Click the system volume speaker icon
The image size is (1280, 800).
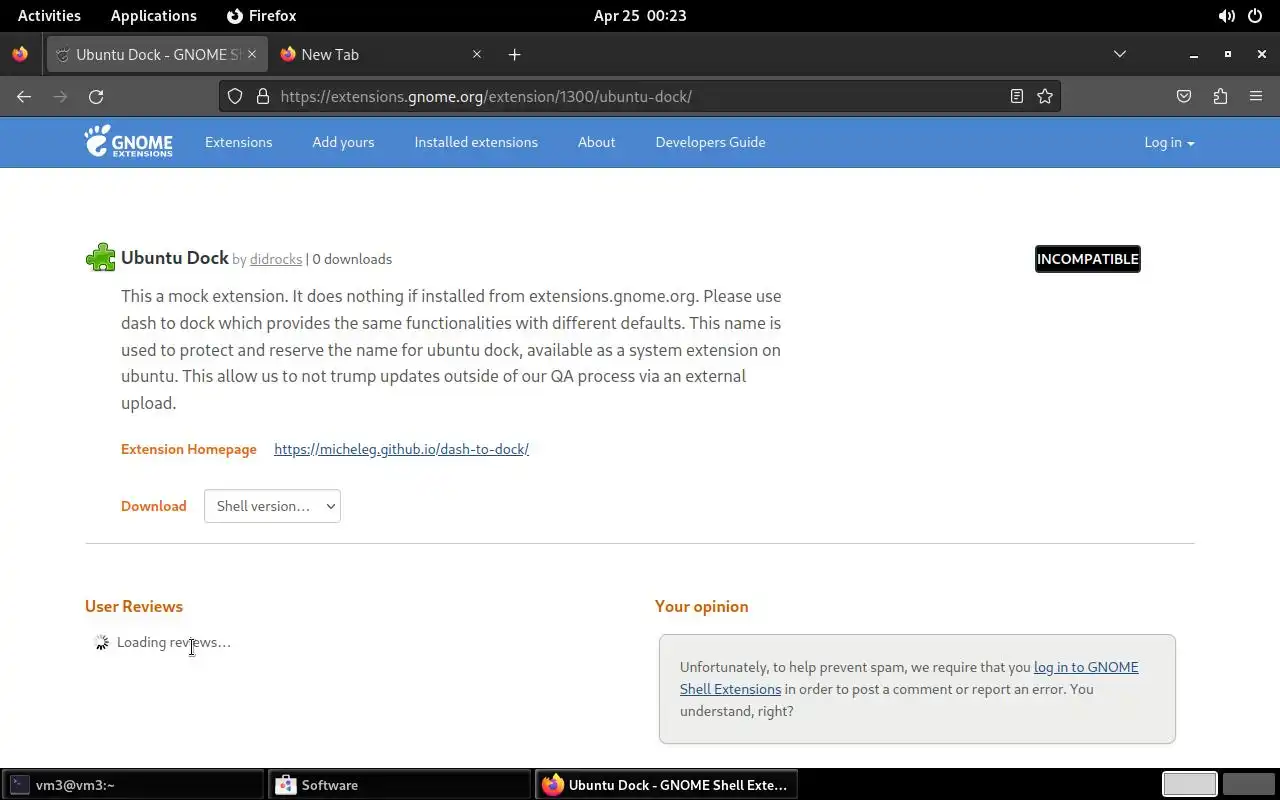1226,16
